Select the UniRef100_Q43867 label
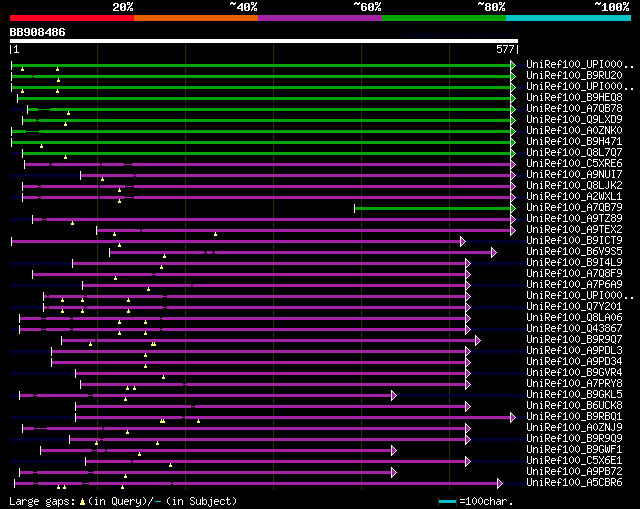This screenshot has height=509, width=640. 574,329
